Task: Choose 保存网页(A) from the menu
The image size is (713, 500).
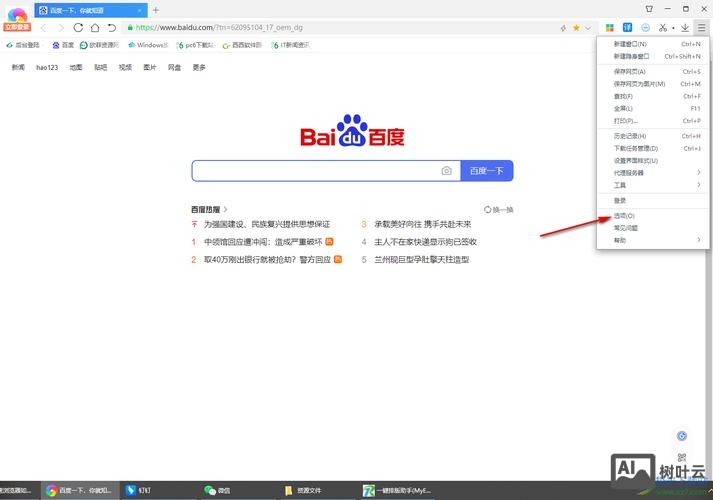Action: (653, 72)
